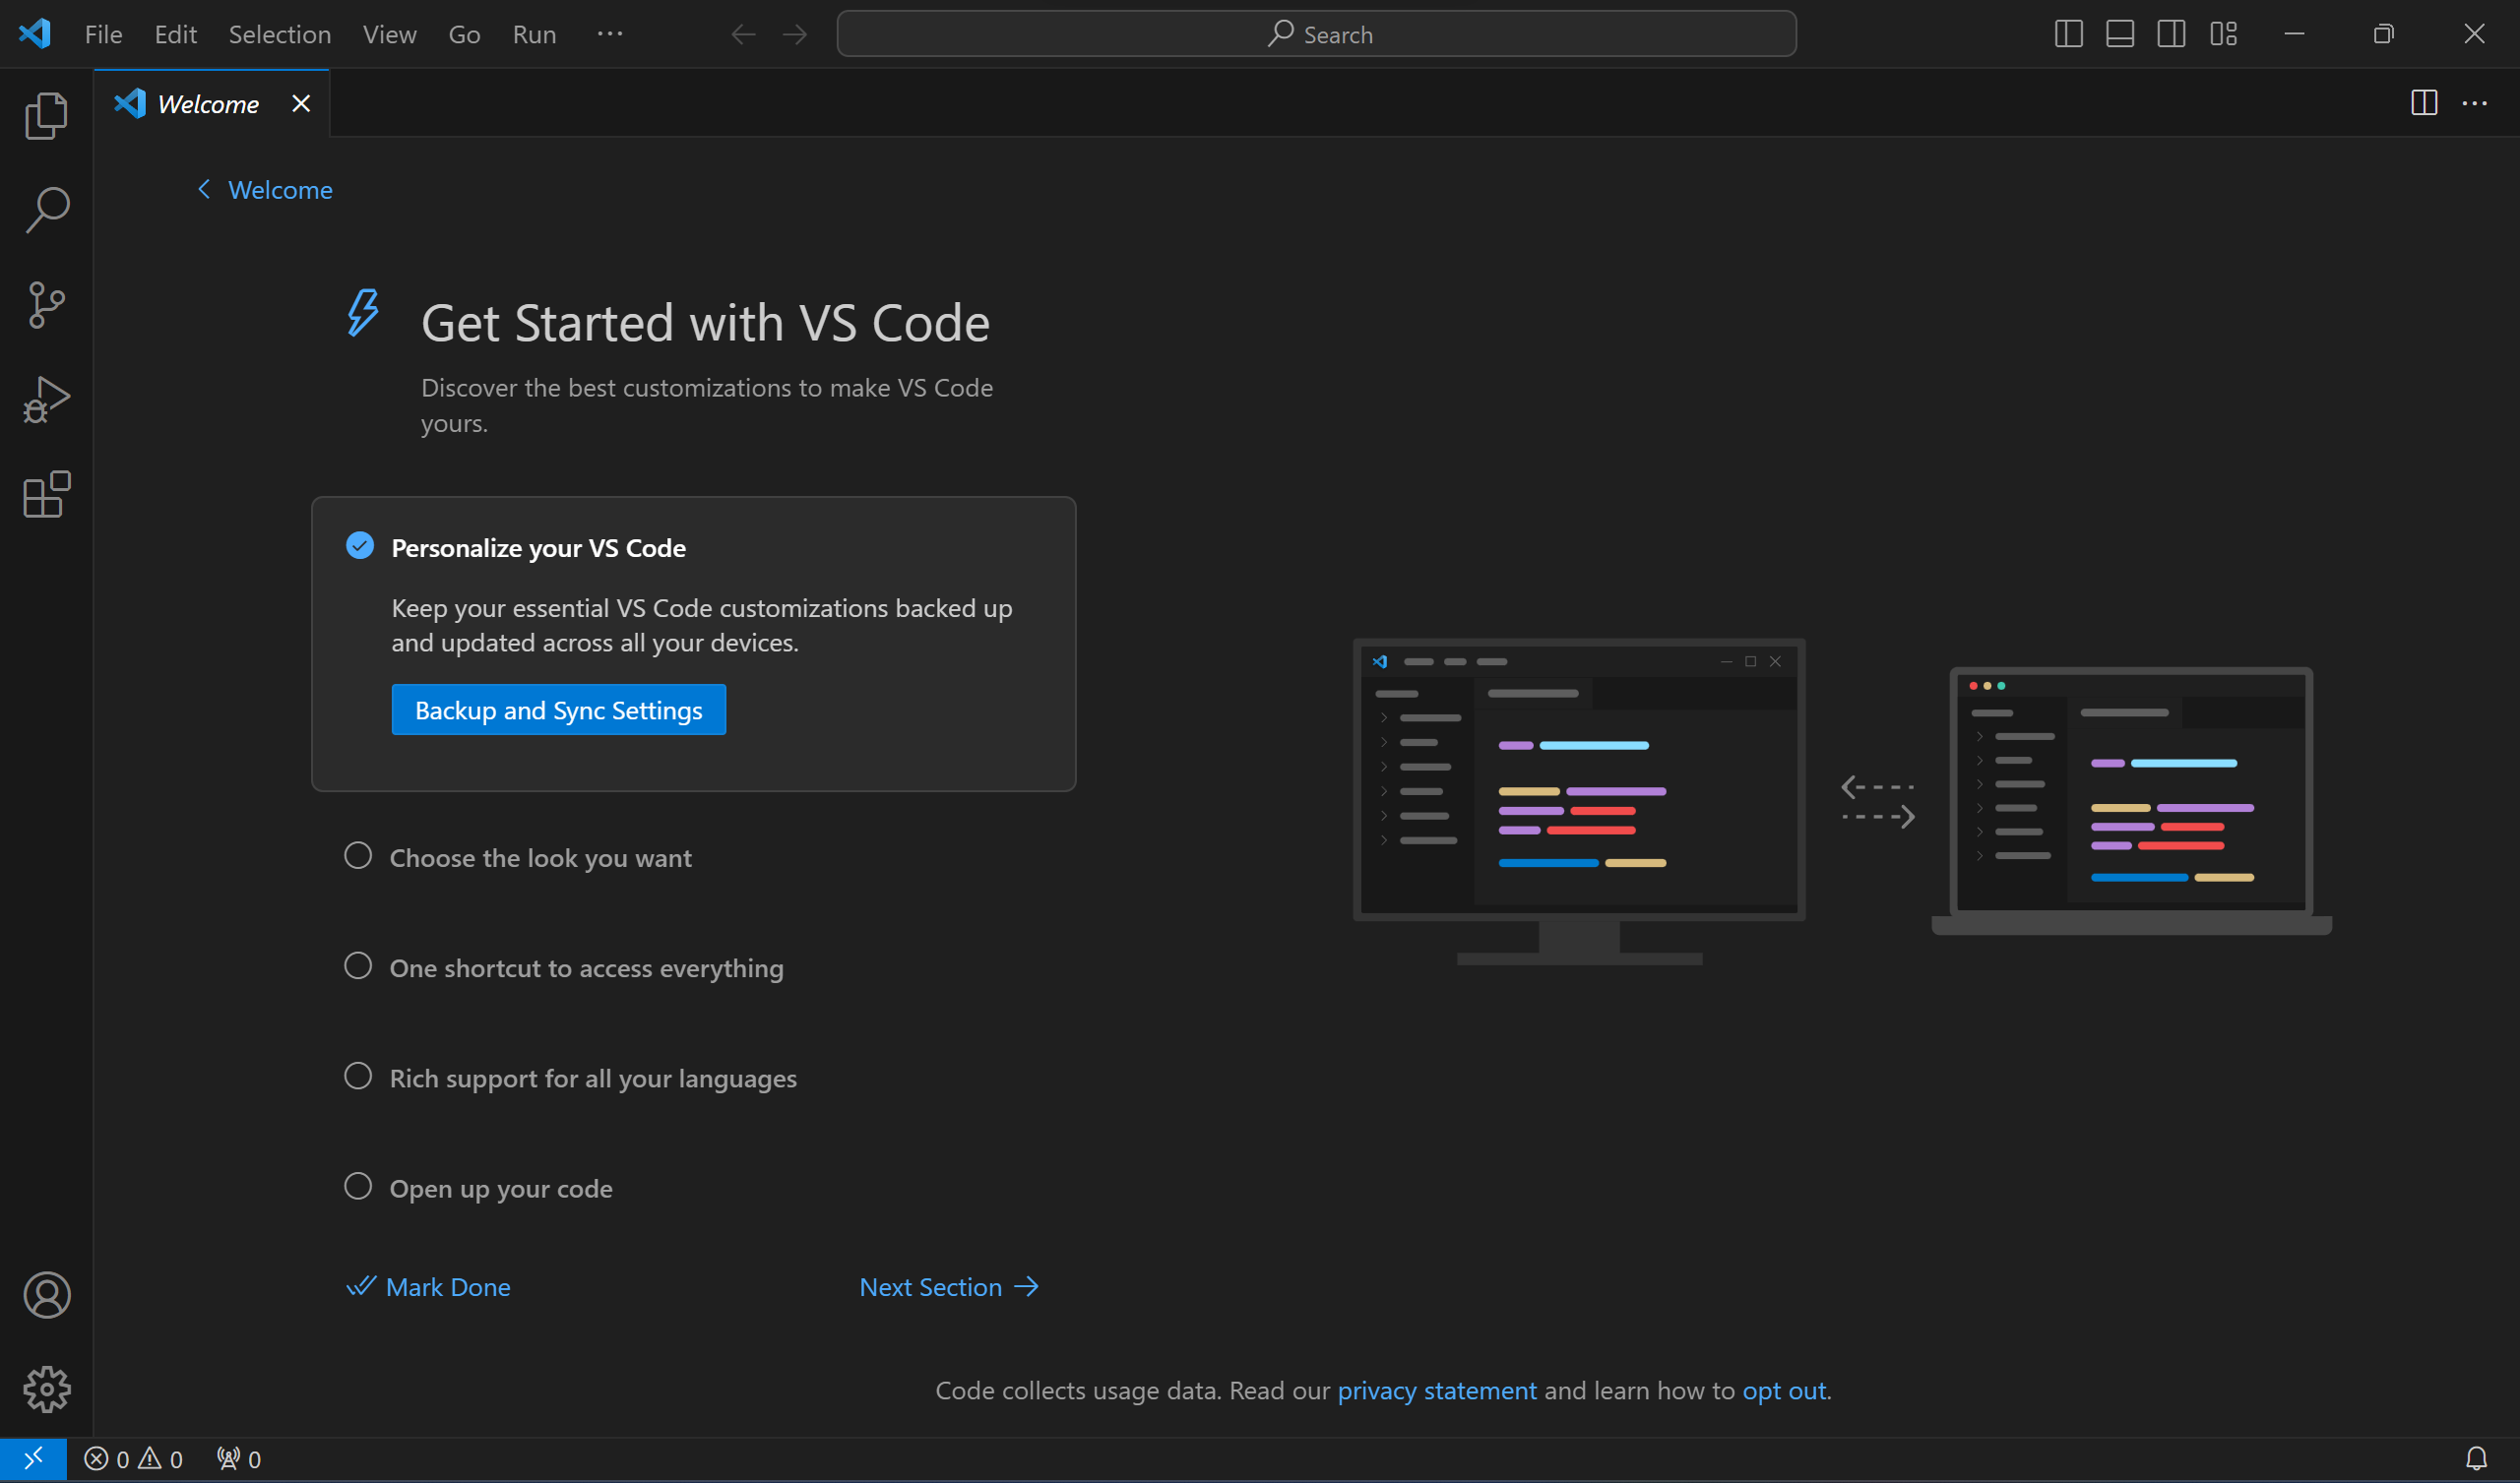The image size is (2520, 1483).
Task: Expand Rich support for all your languages step
Action: tap(593, 1078)
